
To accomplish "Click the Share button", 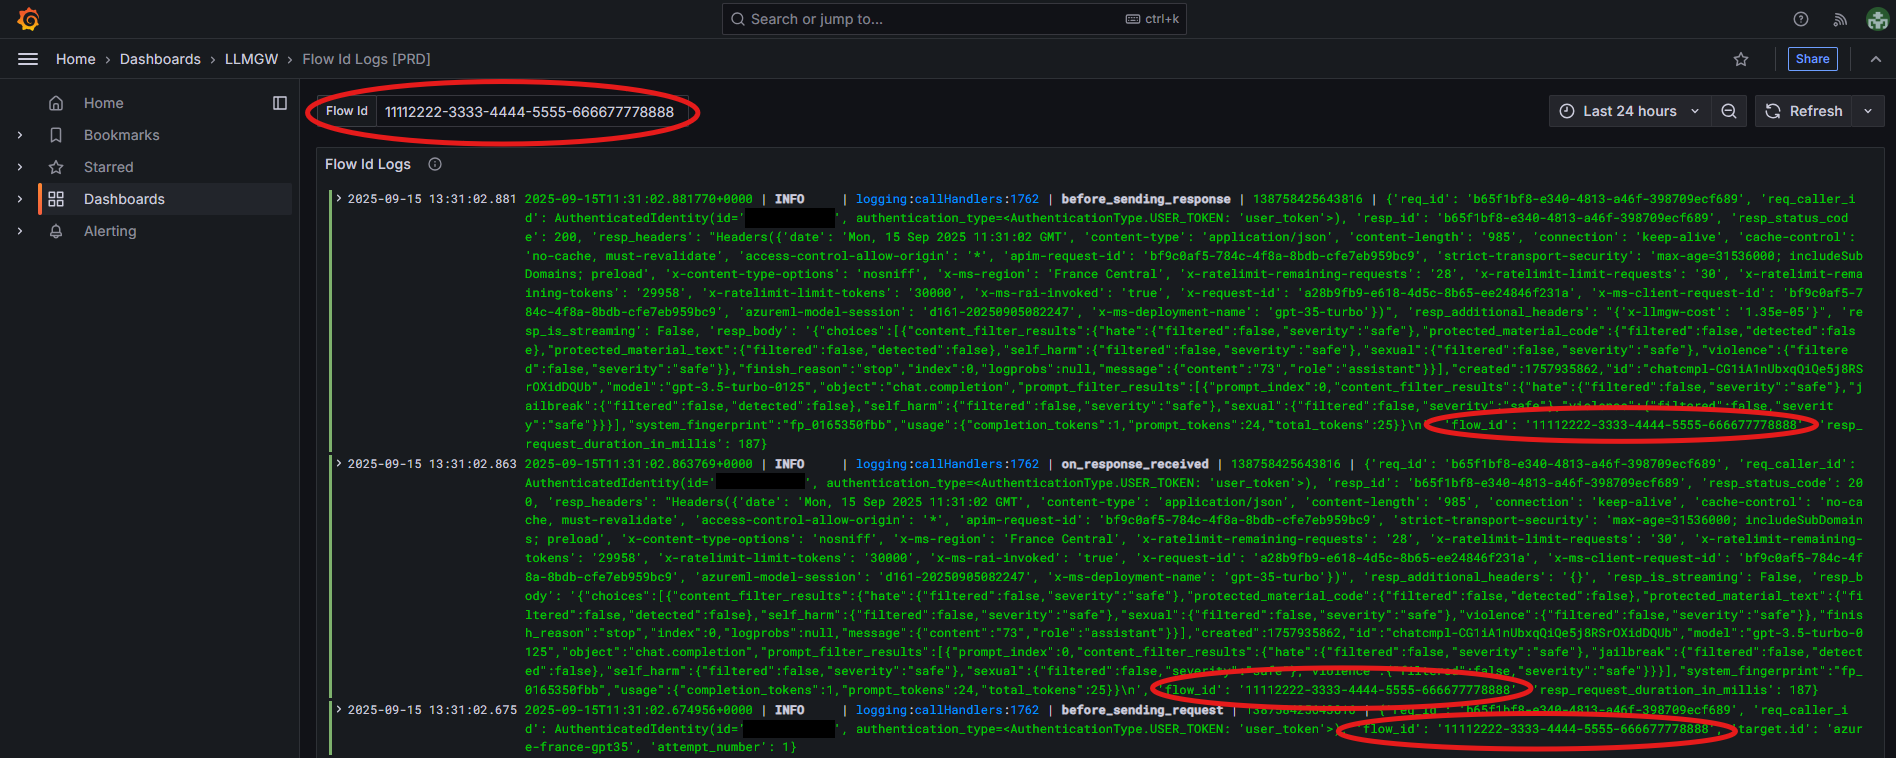I will click(1812, 59).
